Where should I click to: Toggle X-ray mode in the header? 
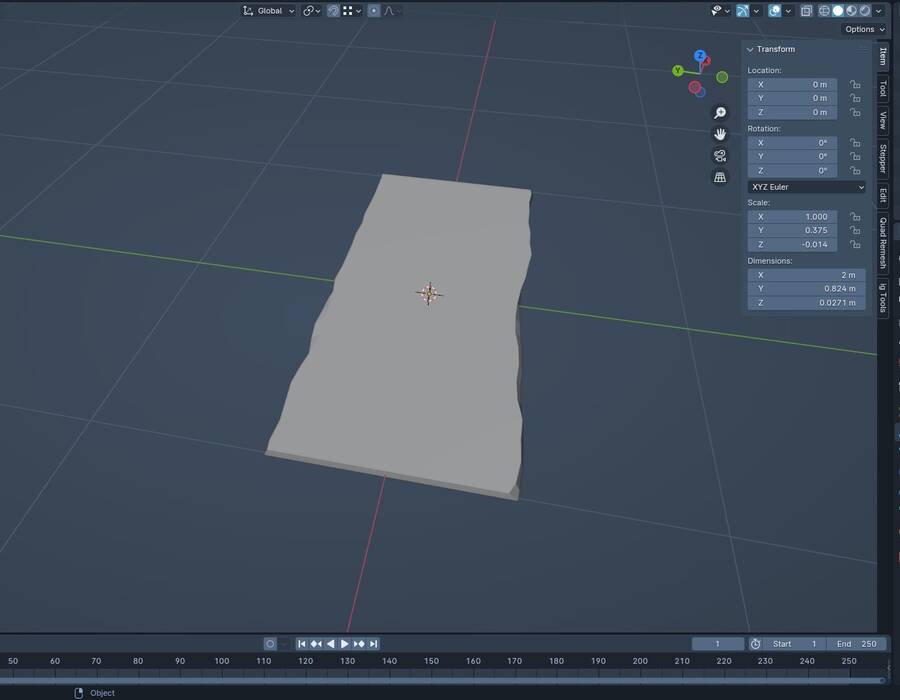coord(806,11)
